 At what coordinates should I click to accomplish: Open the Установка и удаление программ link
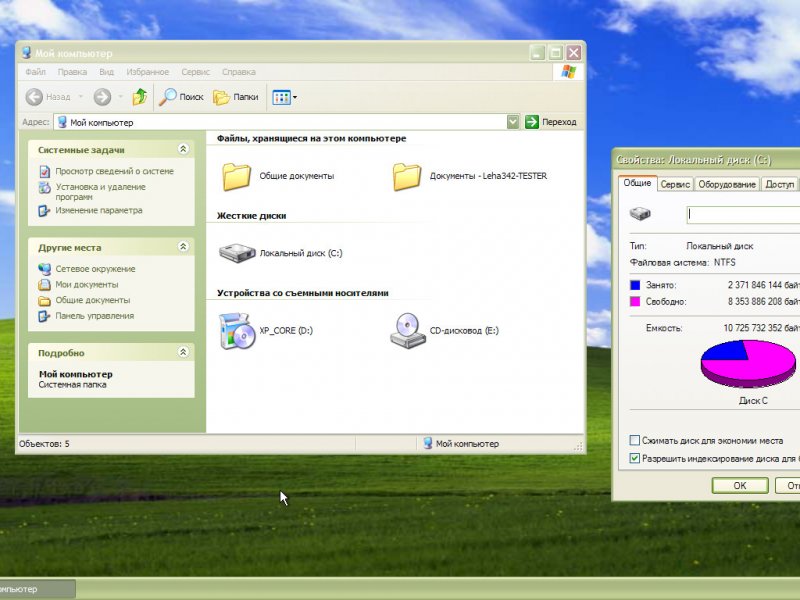101,192
